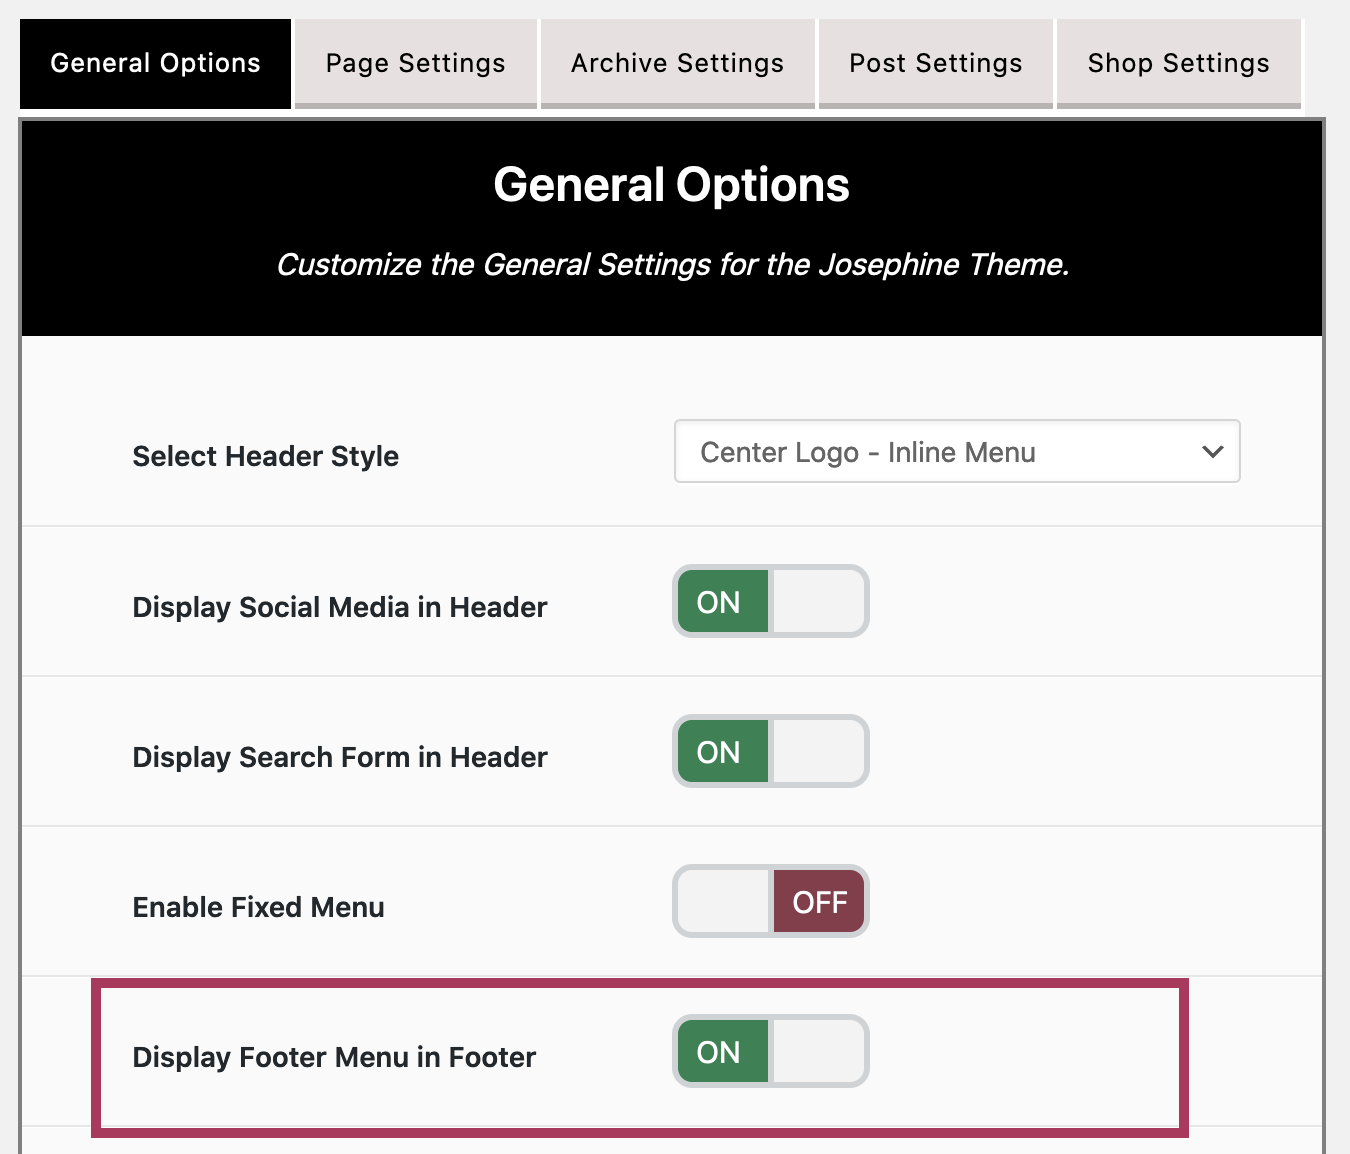Image resolution: width=1350 pixels, height=1154 pixels.
Task: Click the 'Select Header Style' label
Action: [266, 457]
